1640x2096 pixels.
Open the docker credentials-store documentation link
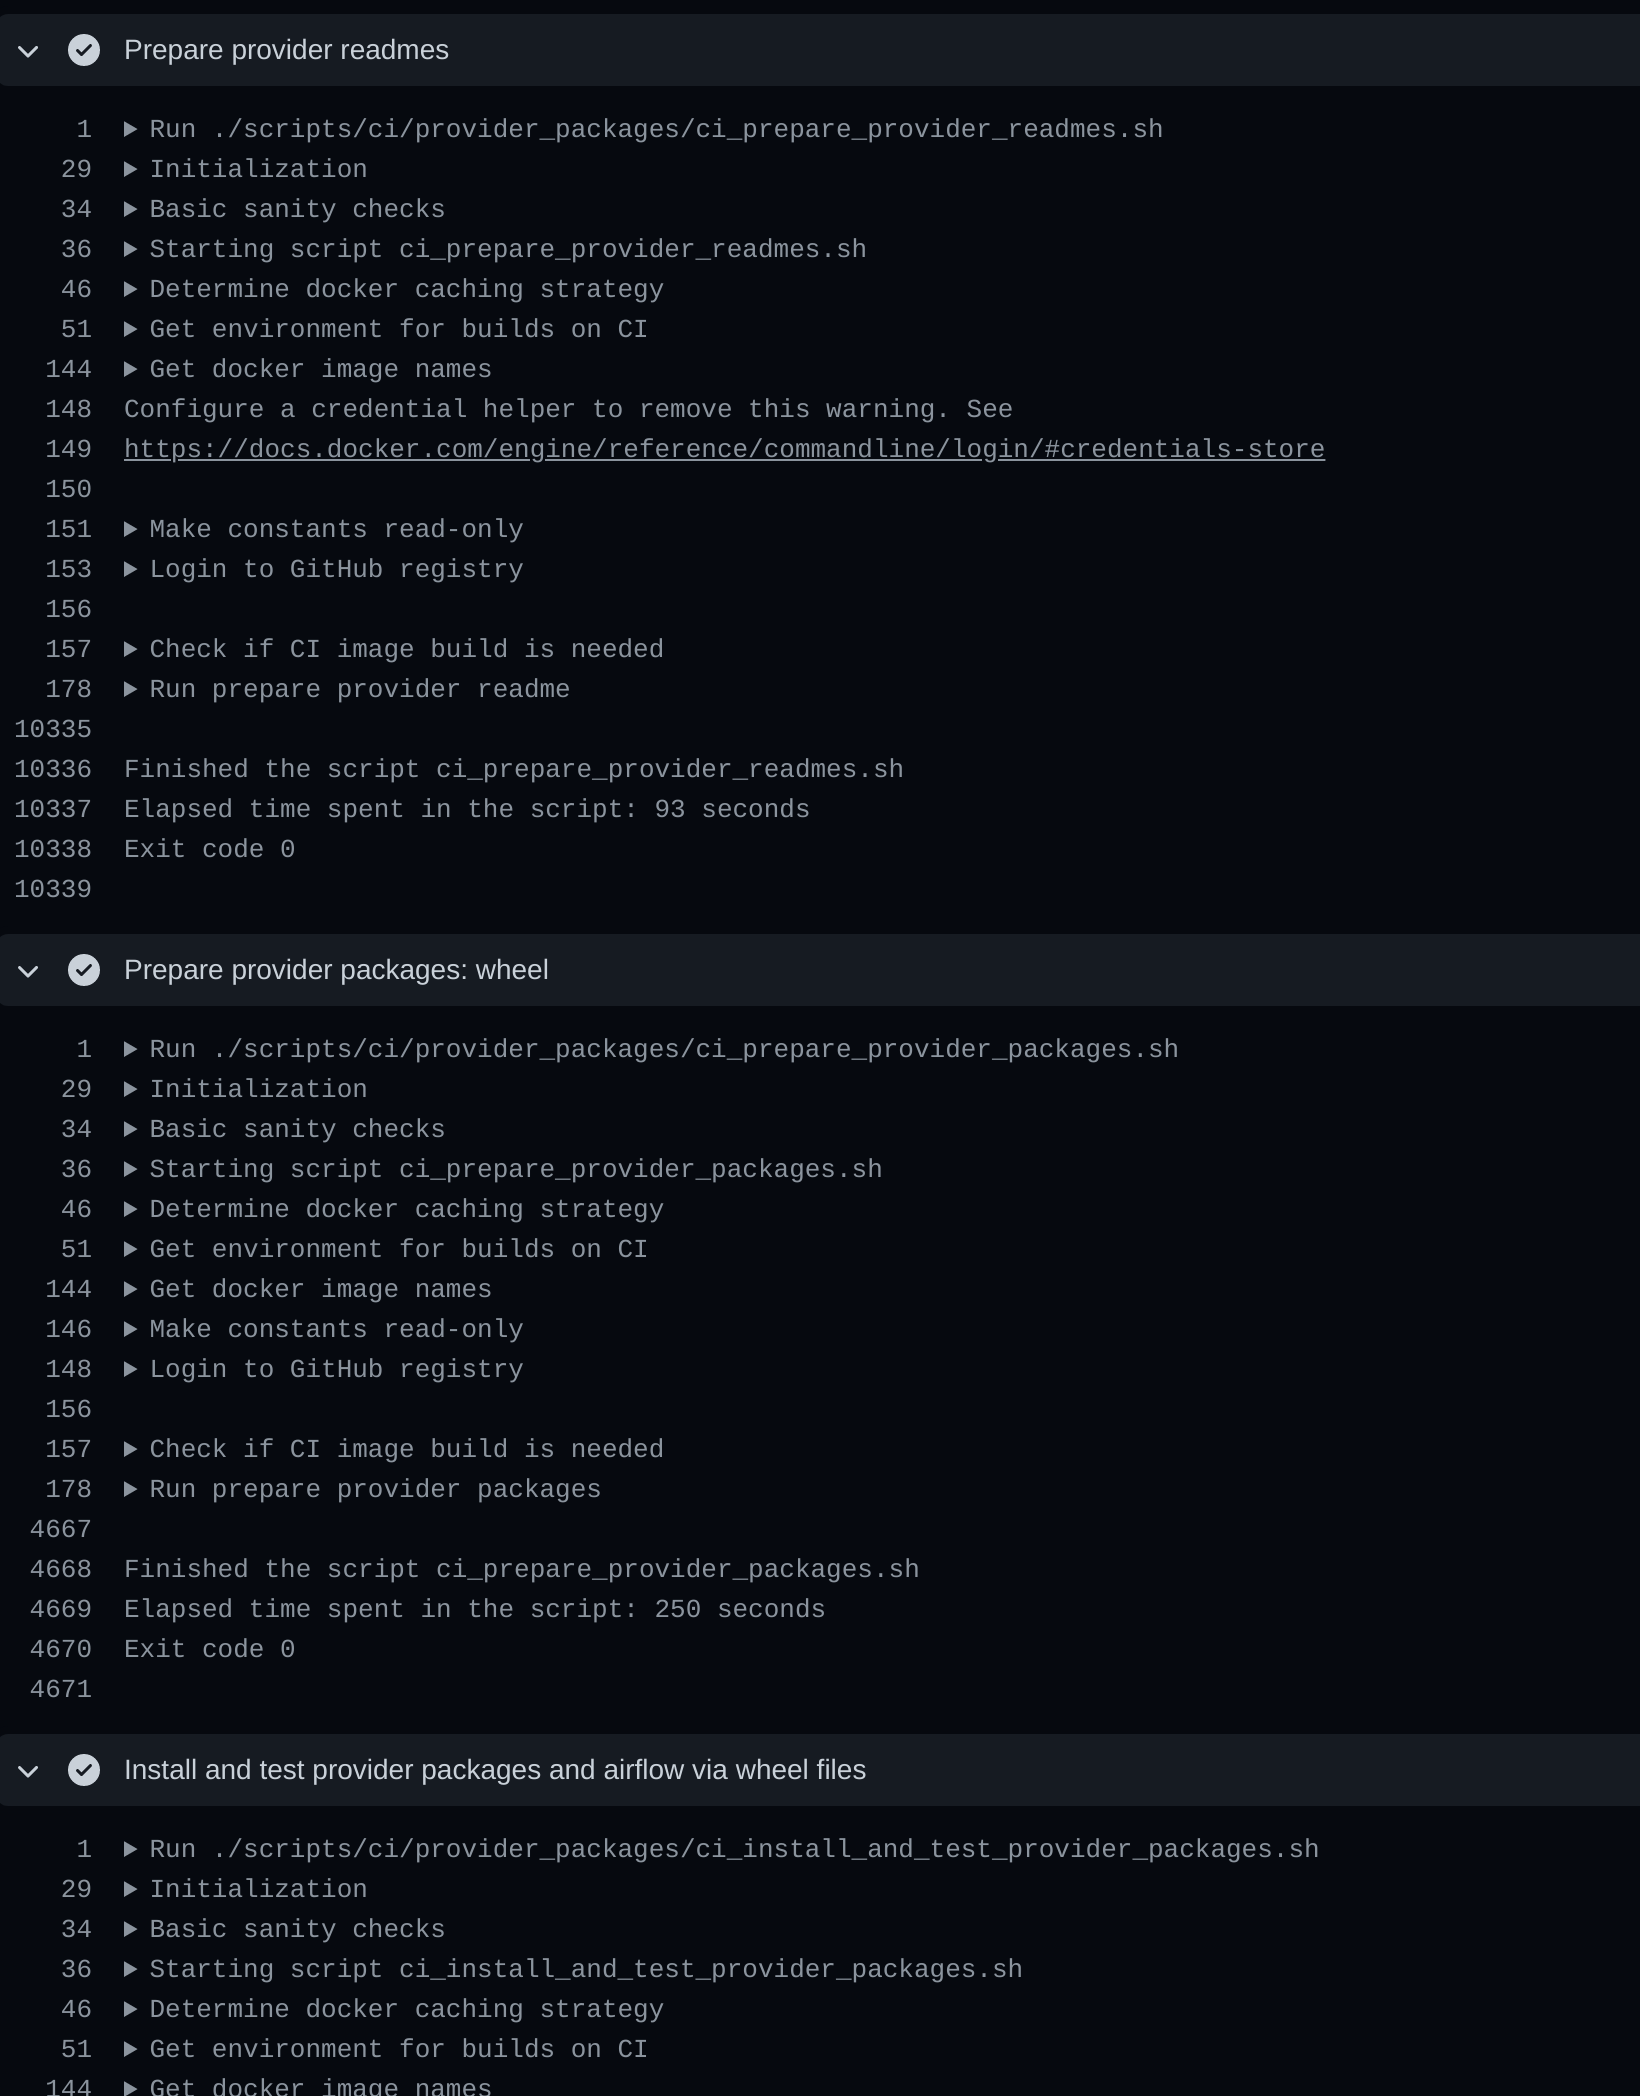(724, 448)
